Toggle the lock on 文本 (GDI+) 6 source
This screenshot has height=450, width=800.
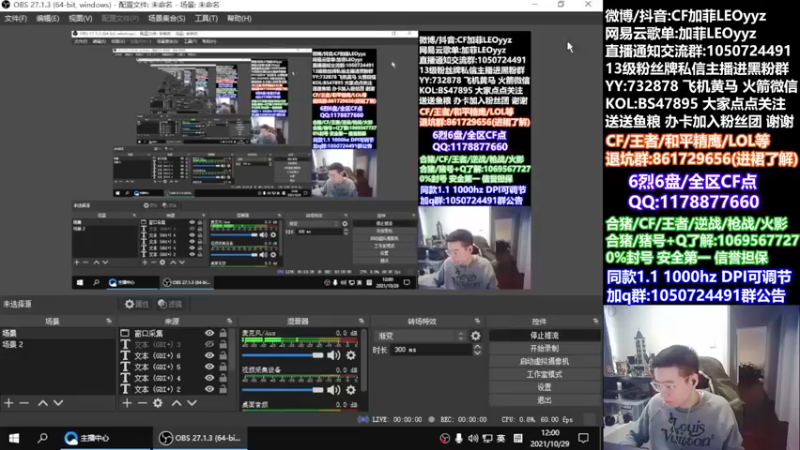coord(223,356)
